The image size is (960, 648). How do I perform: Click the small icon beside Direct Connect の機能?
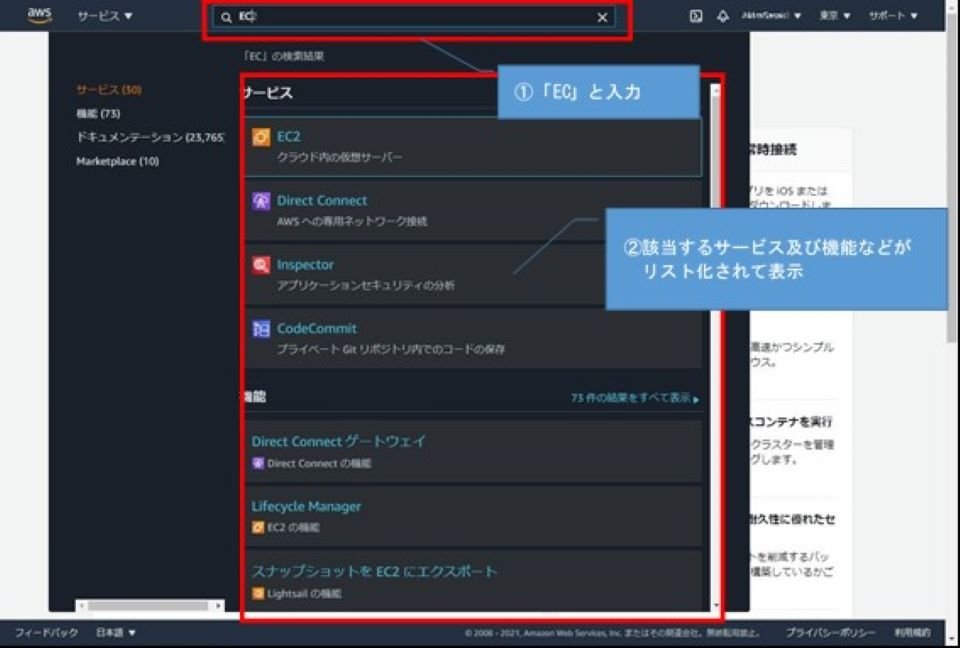tap(258, 464)
